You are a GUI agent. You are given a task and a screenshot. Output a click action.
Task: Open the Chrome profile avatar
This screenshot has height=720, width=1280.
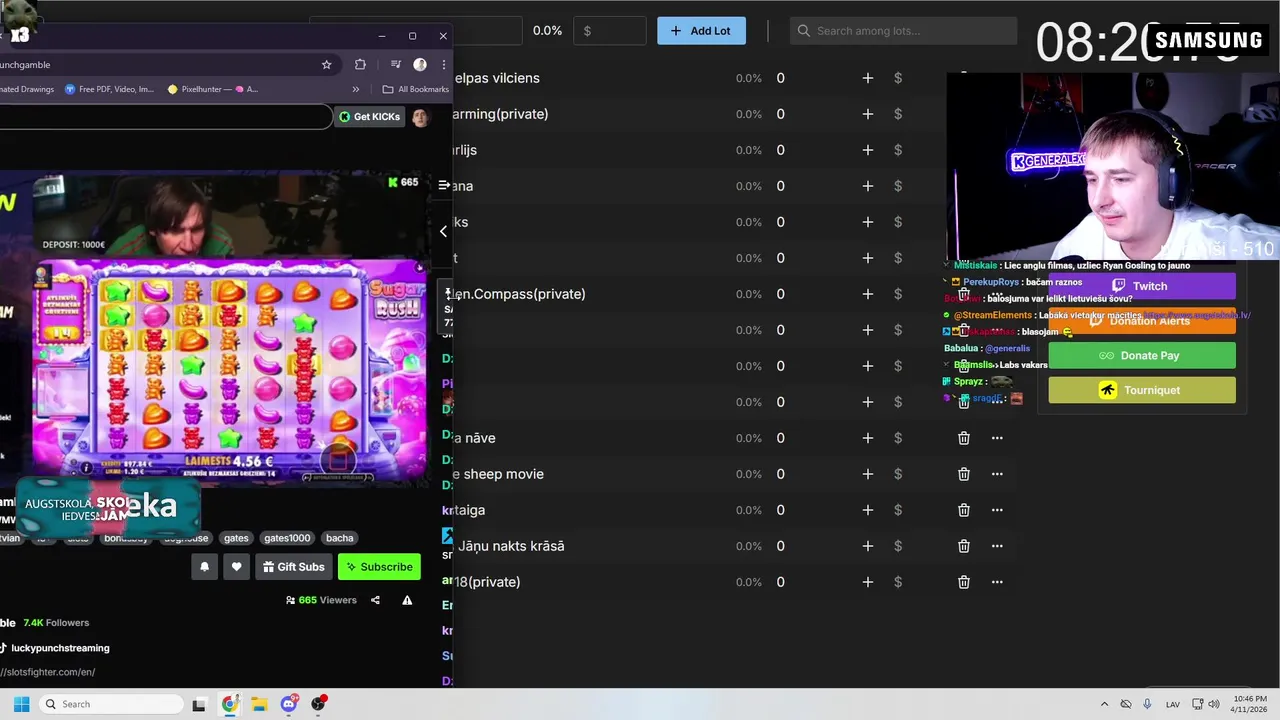pyautogui.click(x=420, y=65)
